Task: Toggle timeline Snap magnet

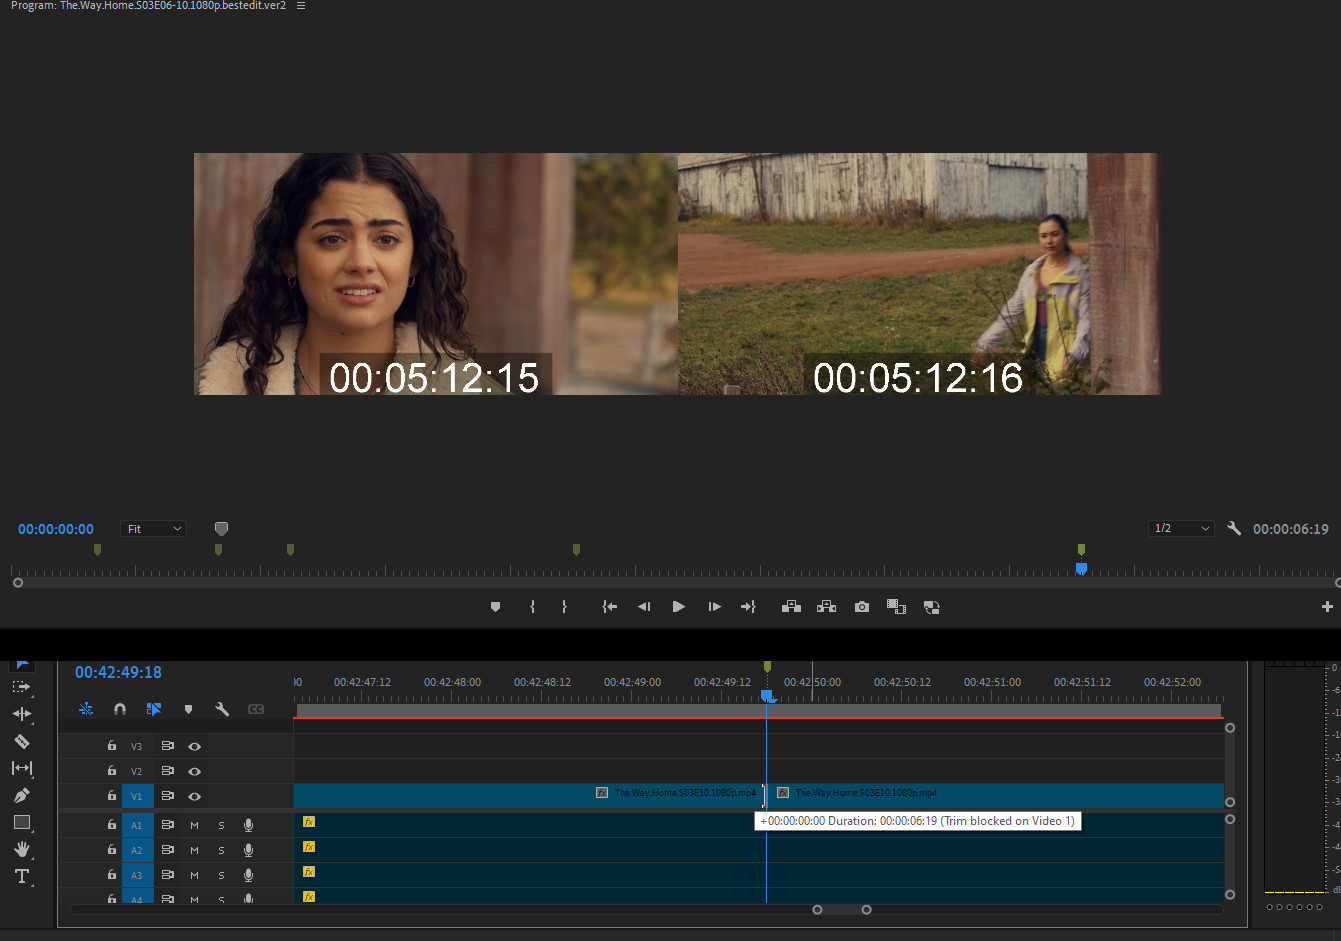Action: 120,709
